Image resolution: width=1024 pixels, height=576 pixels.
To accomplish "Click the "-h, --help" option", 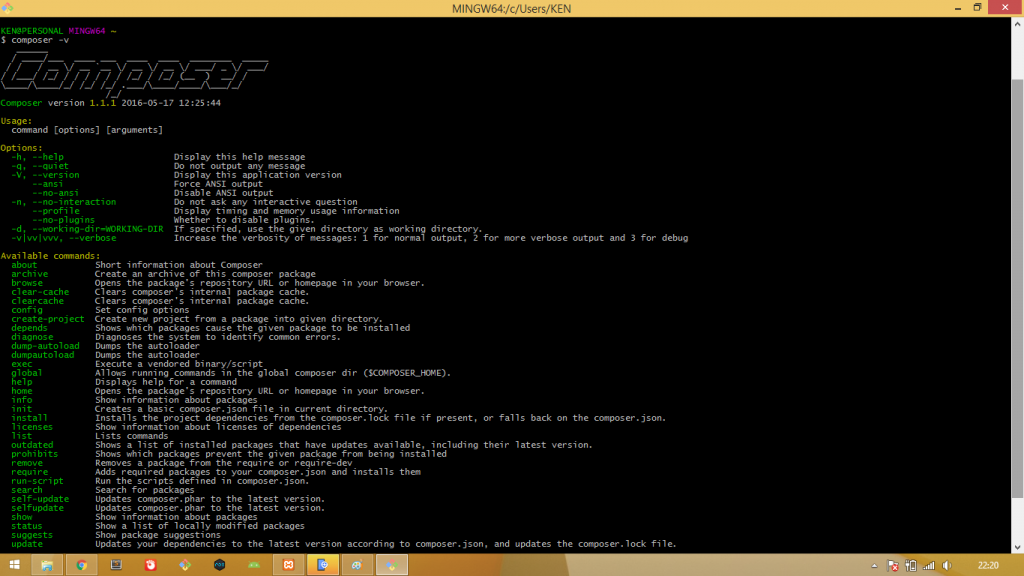I will [37, 157].
